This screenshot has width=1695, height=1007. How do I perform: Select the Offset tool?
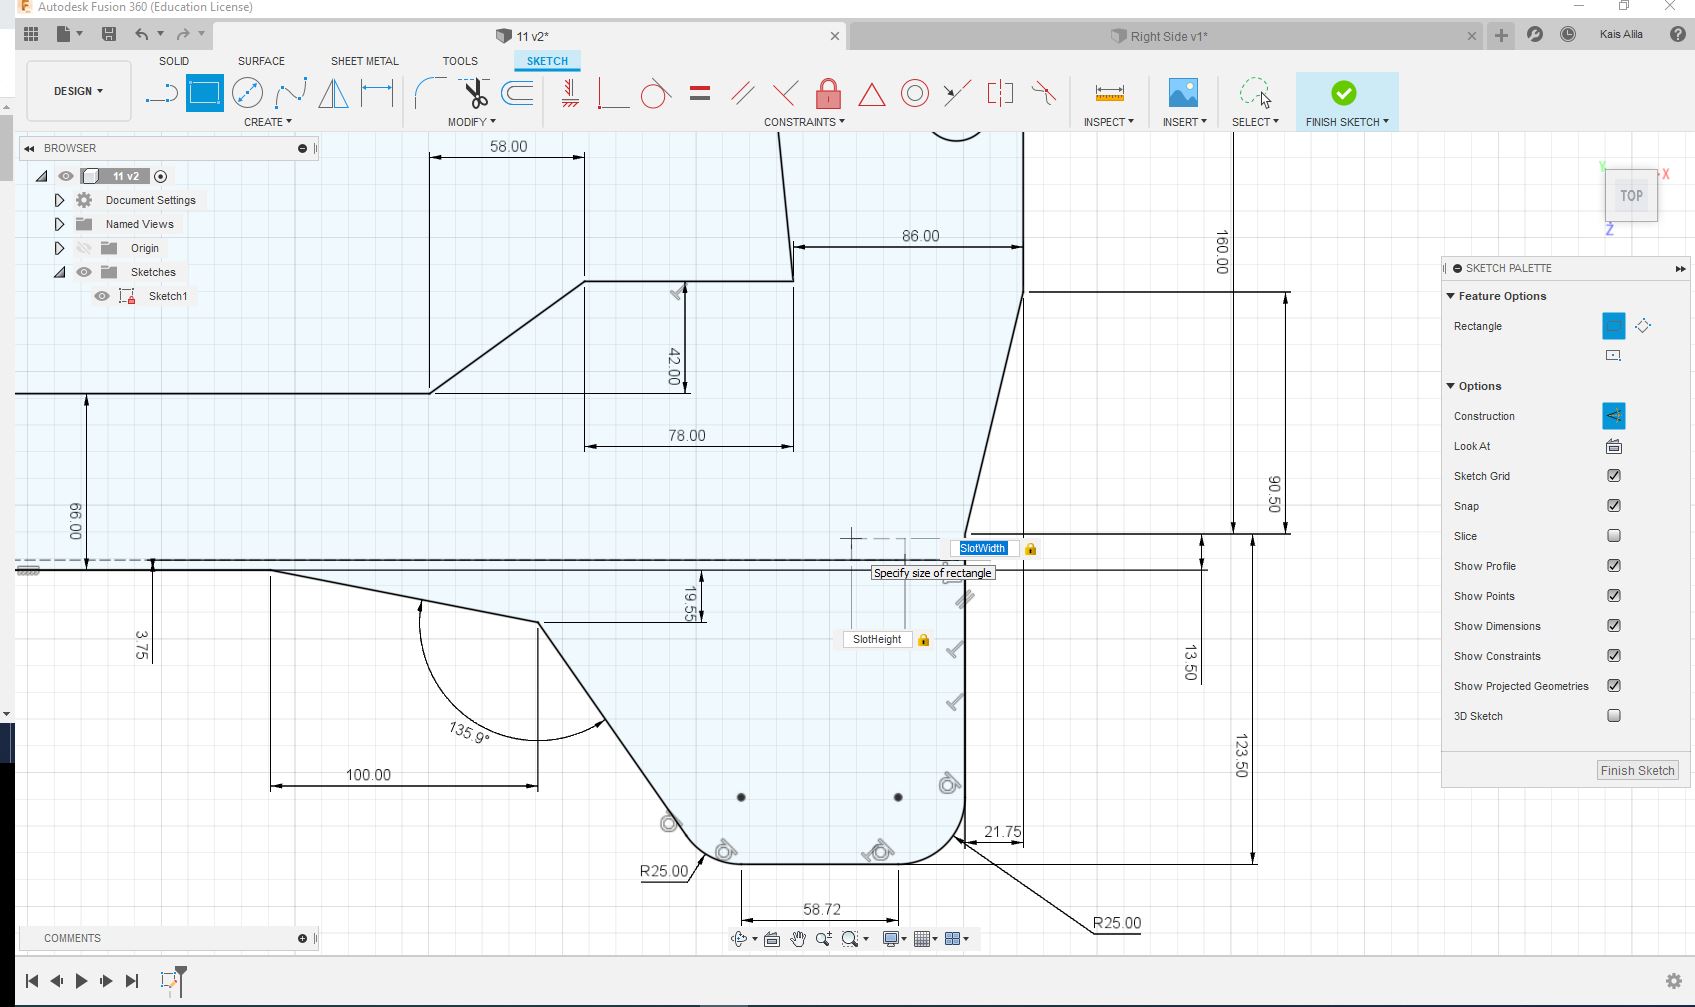click(x=517, y=94)
